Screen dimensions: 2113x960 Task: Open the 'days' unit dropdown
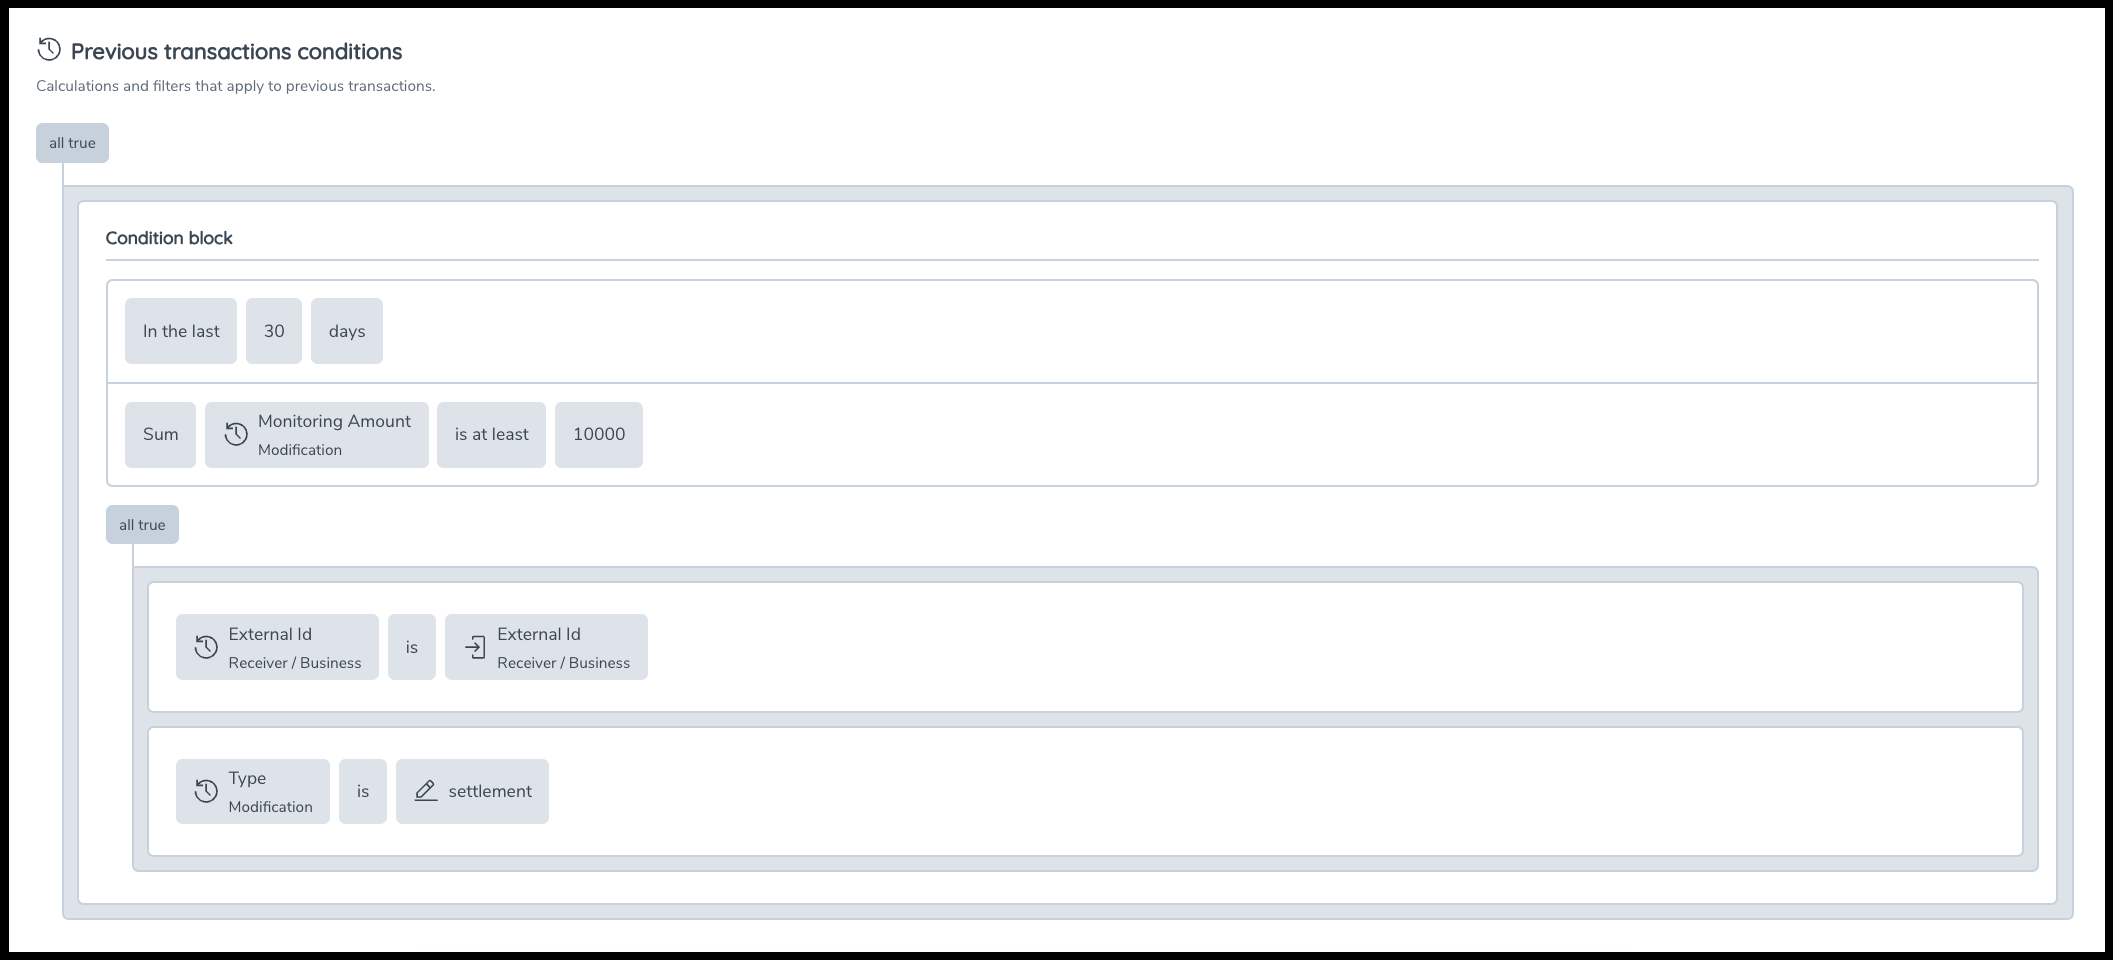coord(347,331)
